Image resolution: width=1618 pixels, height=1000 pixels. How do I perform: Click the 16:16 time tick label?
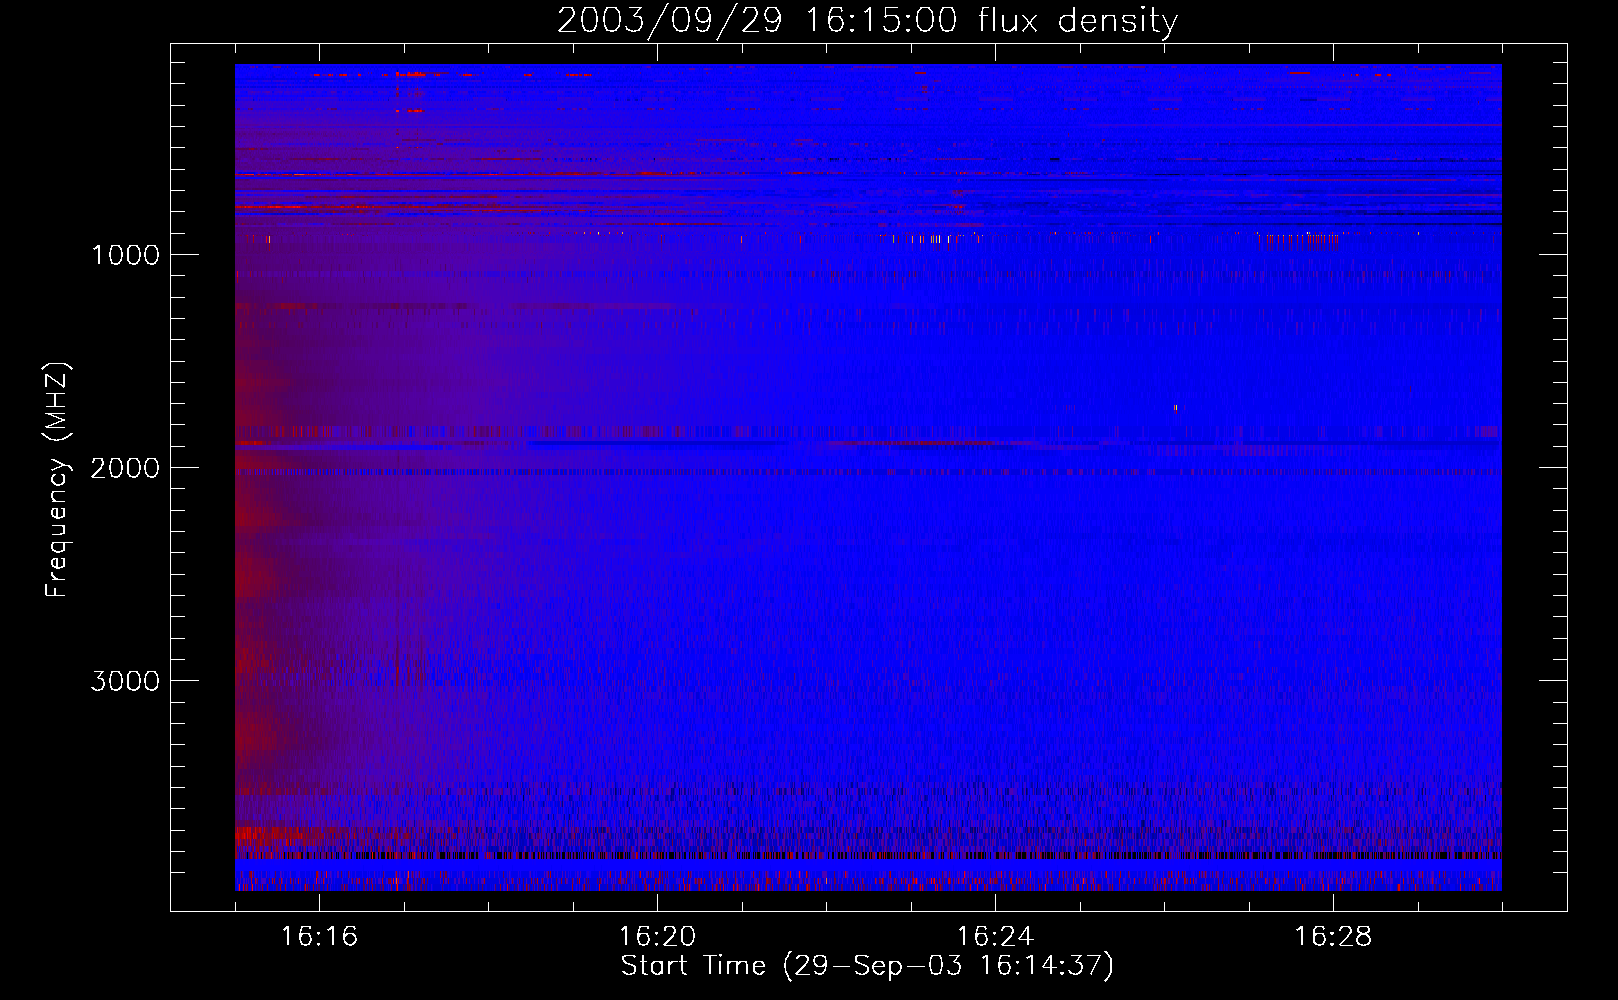(x=319, y=937)
